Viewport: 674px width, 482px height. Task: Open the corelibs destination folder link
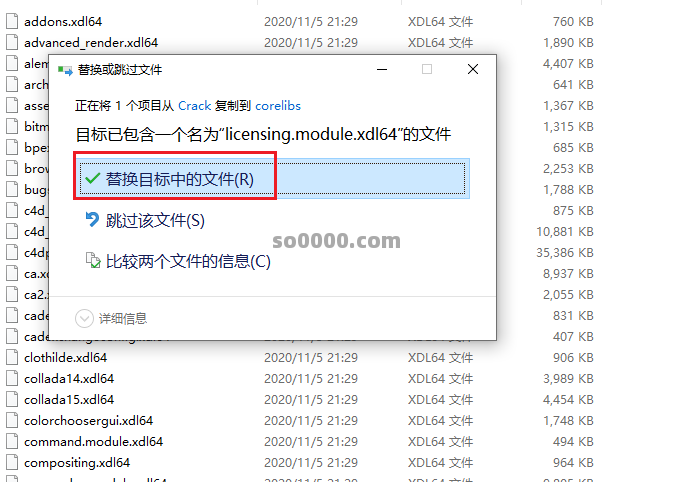coord(278,105)
